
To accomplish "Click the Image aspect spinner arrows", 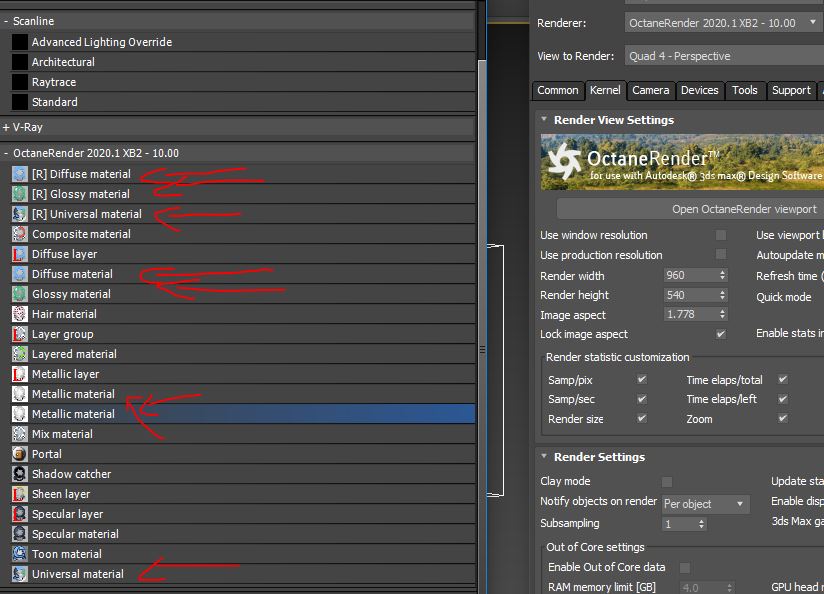I will (723, 314).
